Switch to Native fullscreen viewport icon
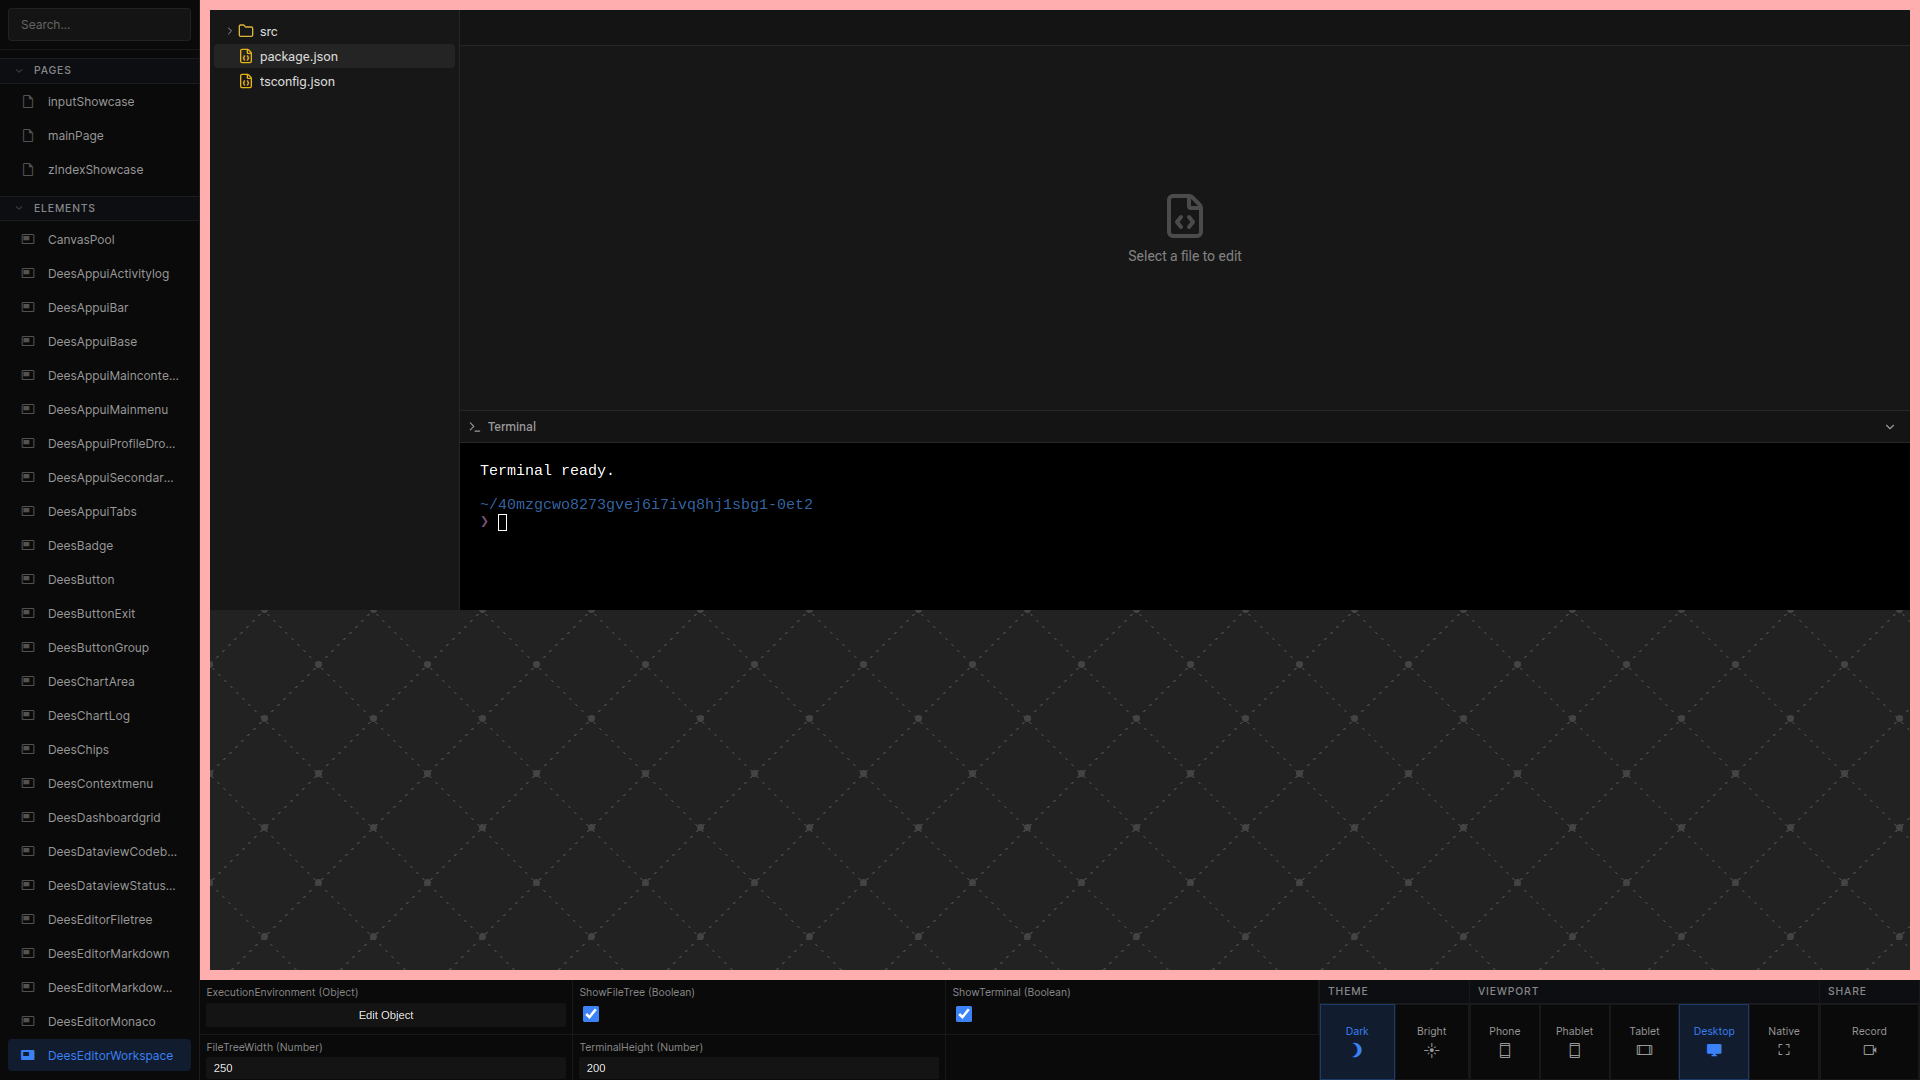This screenshot has height=1080, width=1920. (1783, 1050)
